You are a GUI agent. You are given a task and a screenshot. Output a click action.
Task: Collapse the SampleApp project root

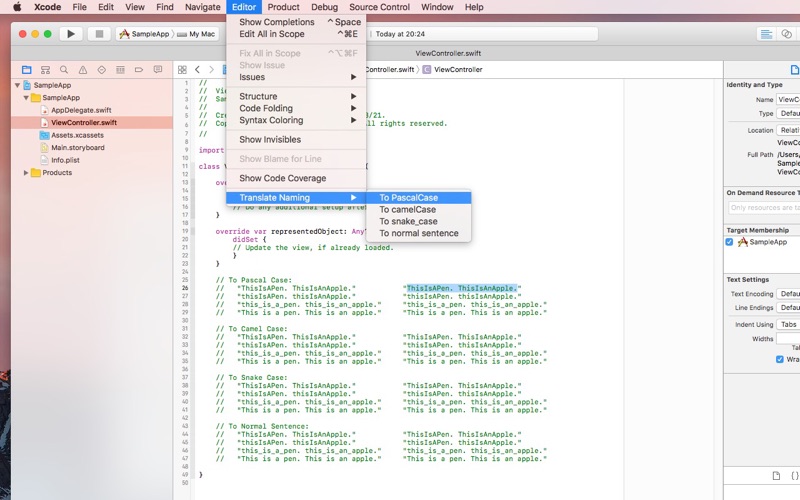(17, 85)
